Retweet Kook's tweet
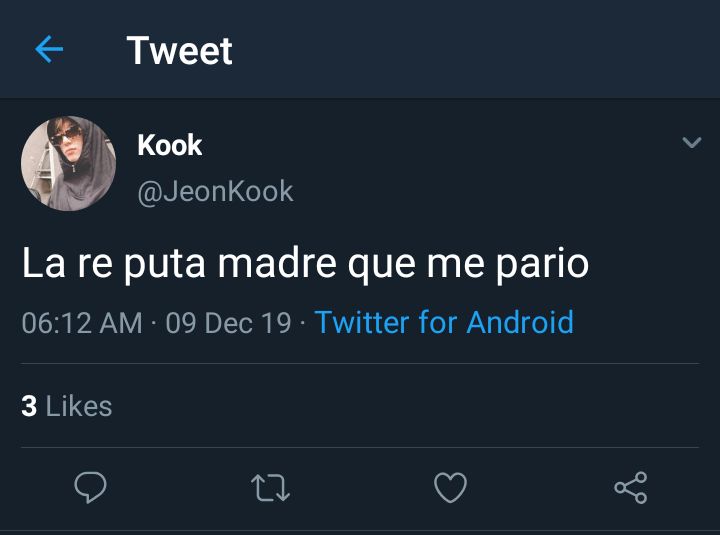720x535 pixels. [x=270, y=488]
